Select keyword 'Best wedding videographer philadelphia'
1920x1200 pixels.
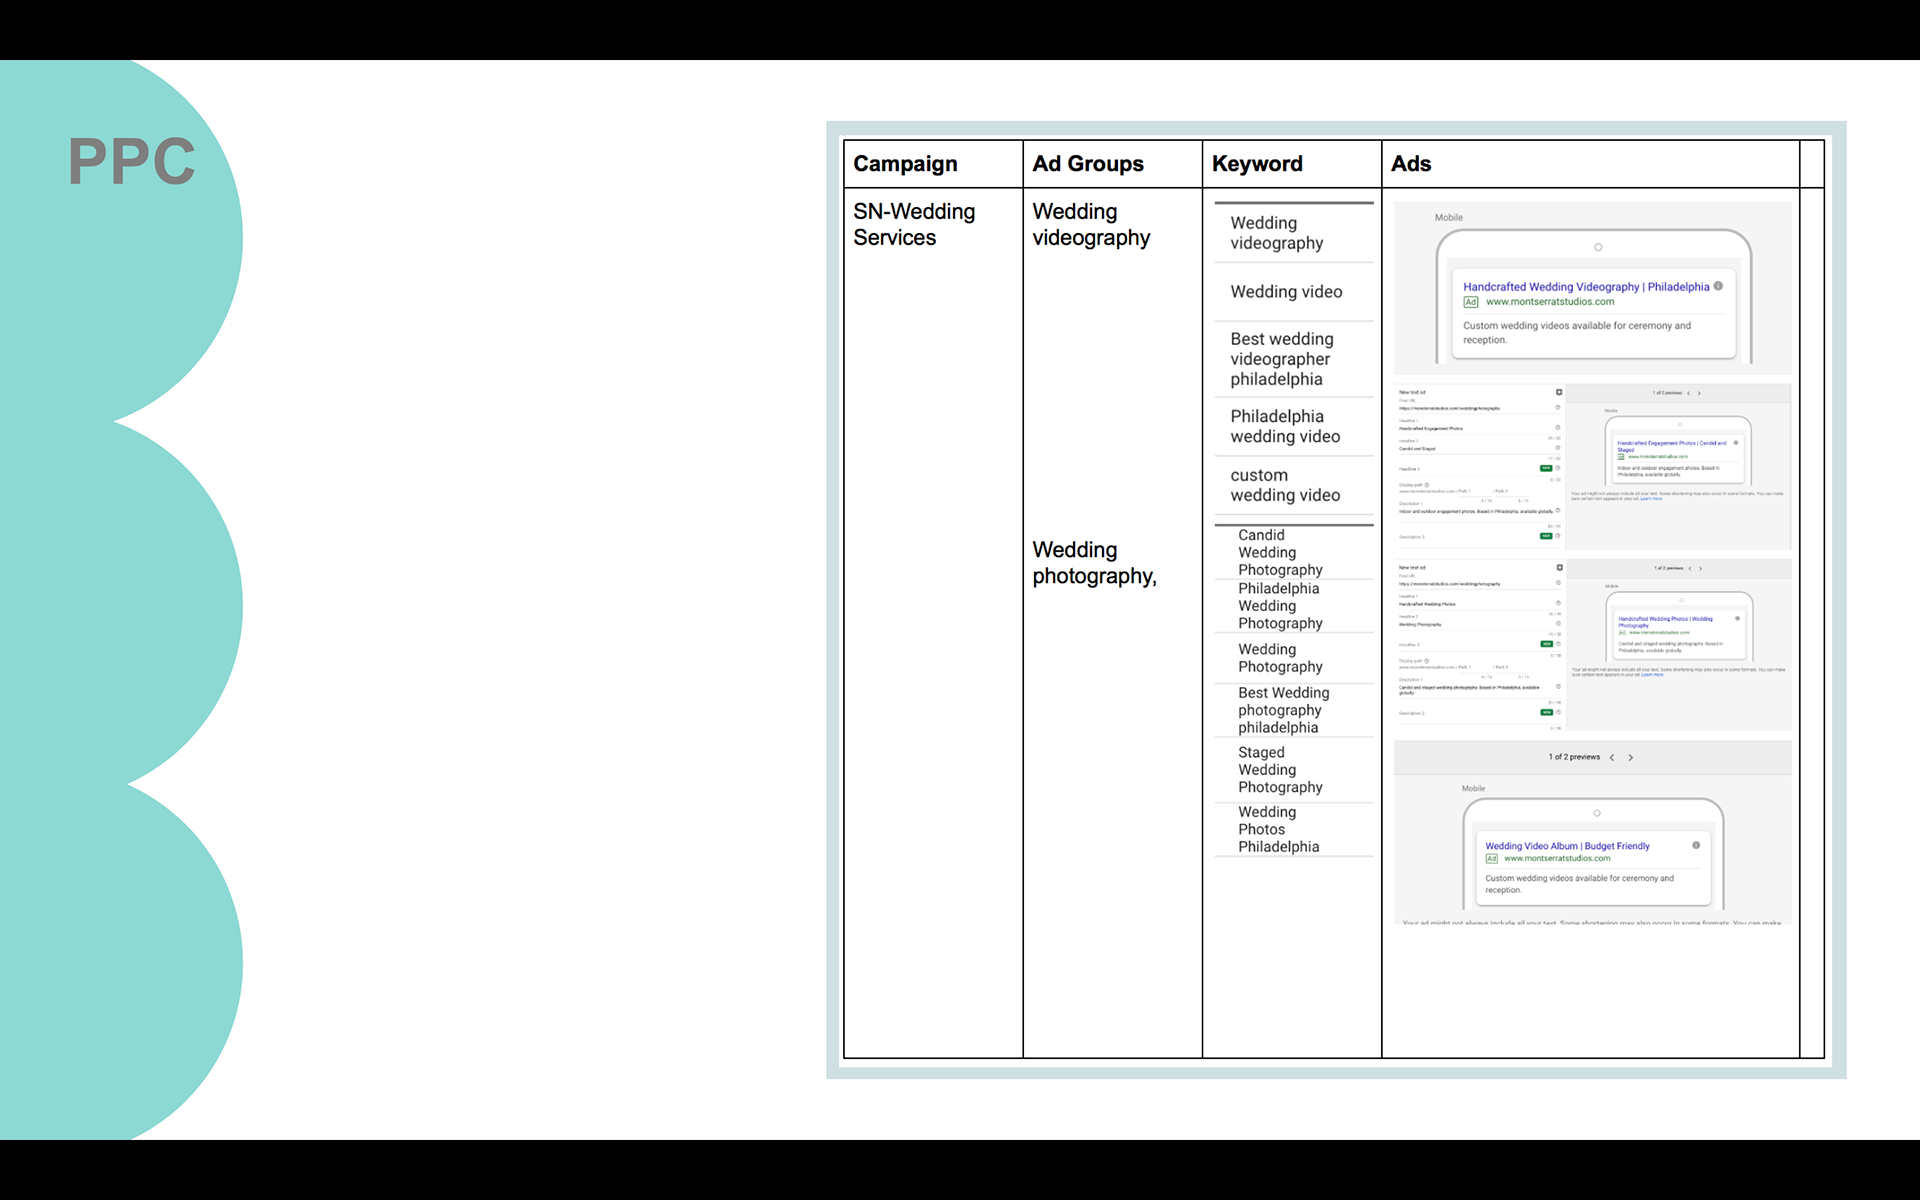[x=1282, y=359]
